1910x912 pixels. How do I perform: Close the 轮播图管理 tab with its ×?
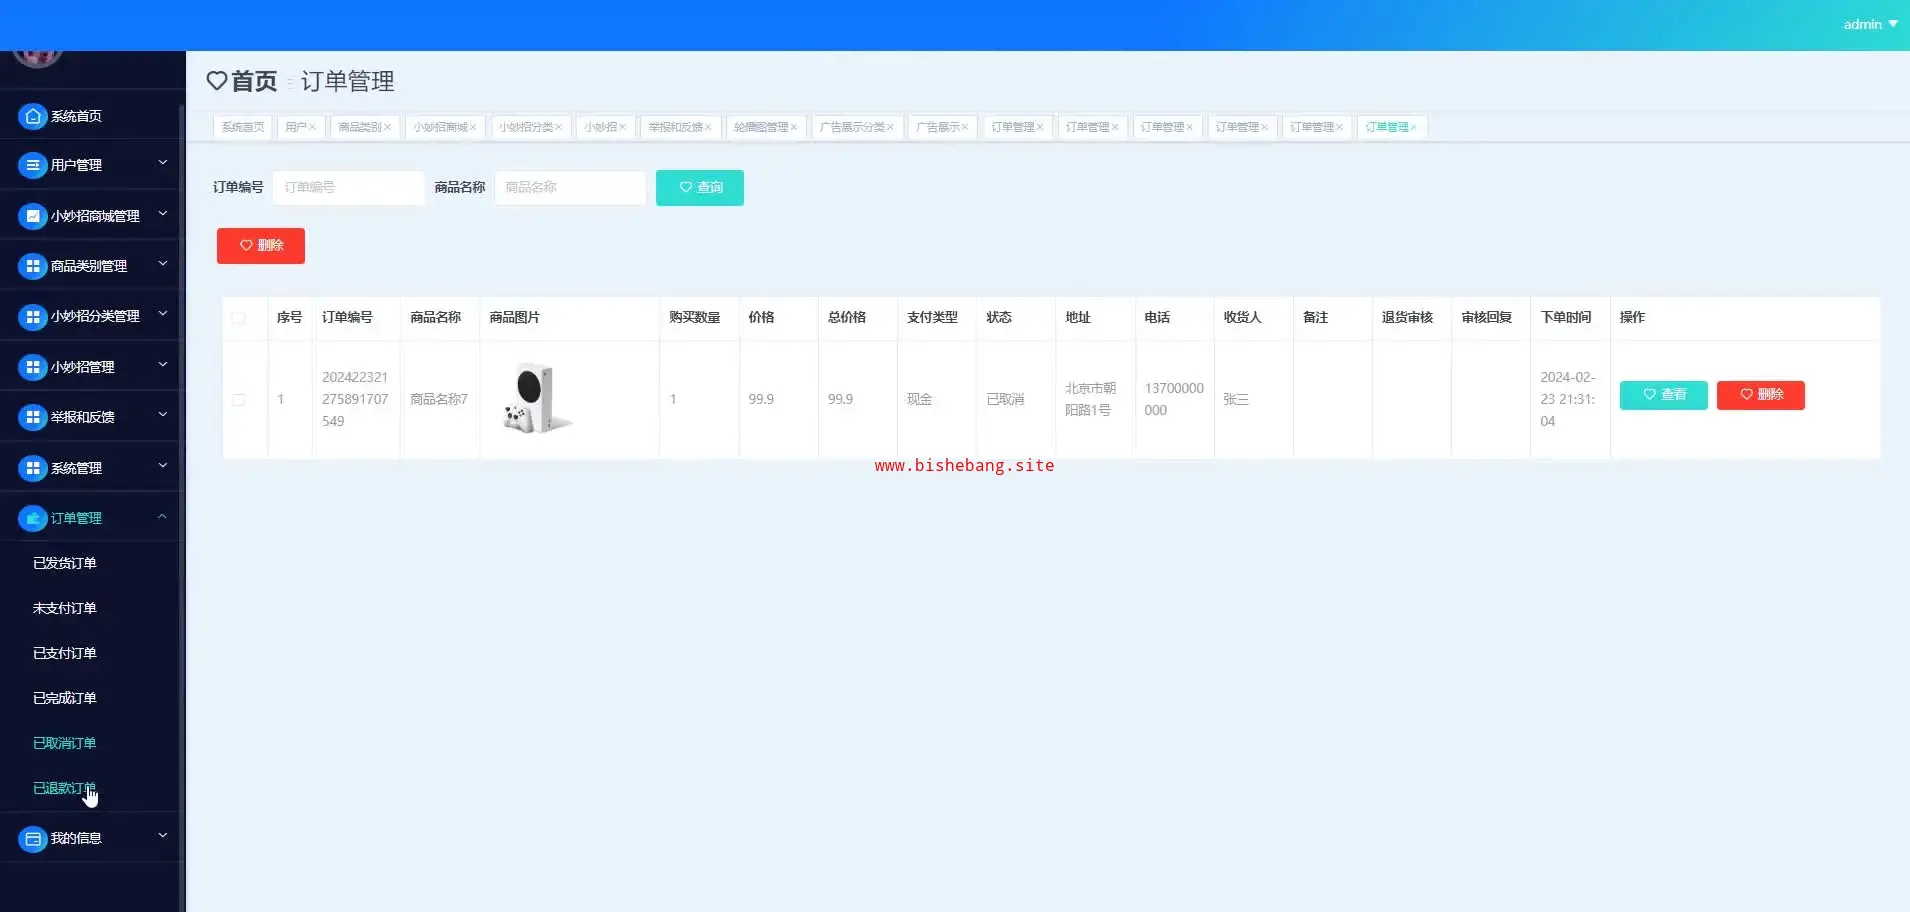(794, 127)
